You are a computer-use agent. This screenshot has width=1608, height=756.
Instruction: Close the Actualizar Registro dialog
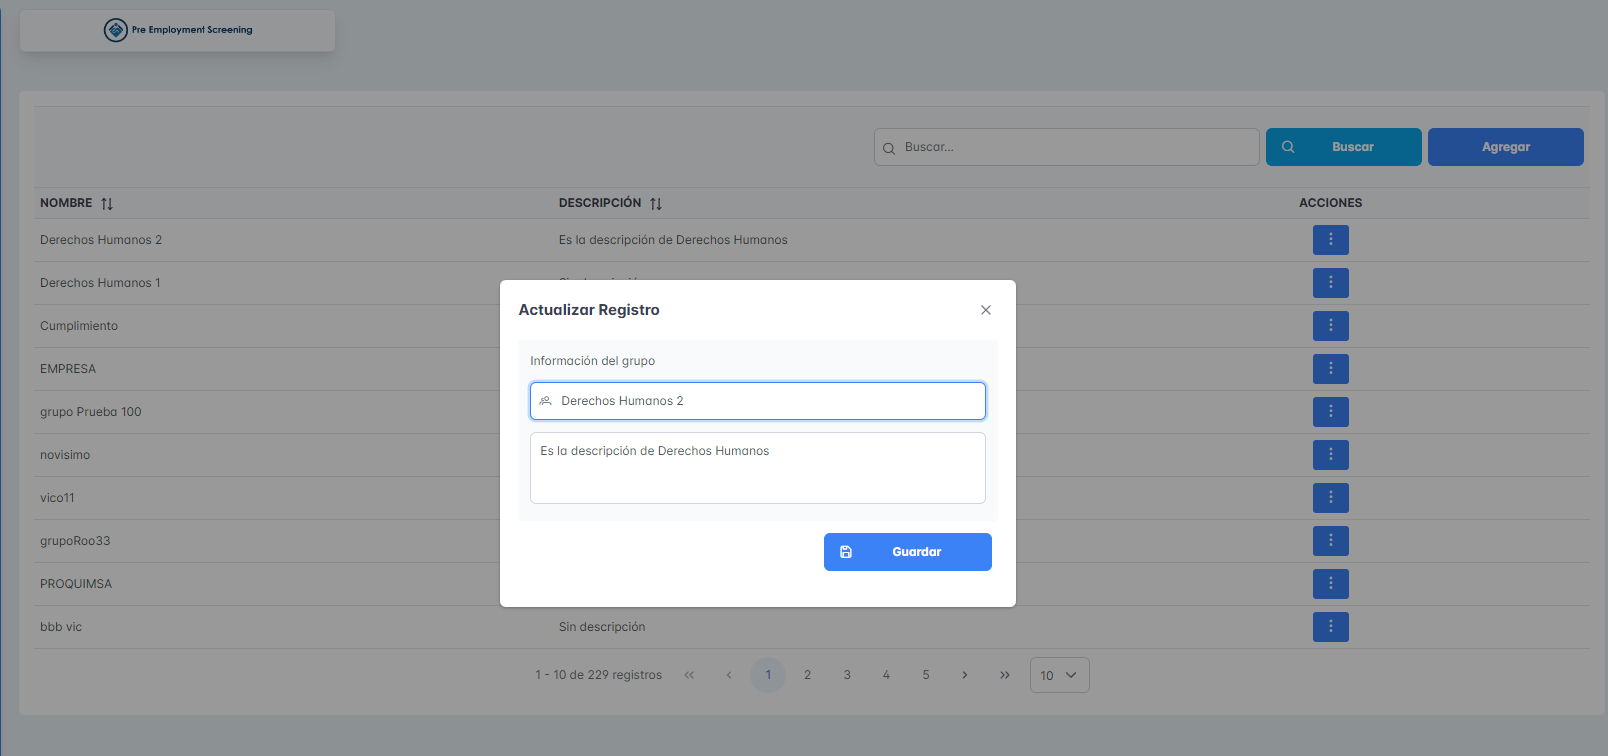[986, 310]
